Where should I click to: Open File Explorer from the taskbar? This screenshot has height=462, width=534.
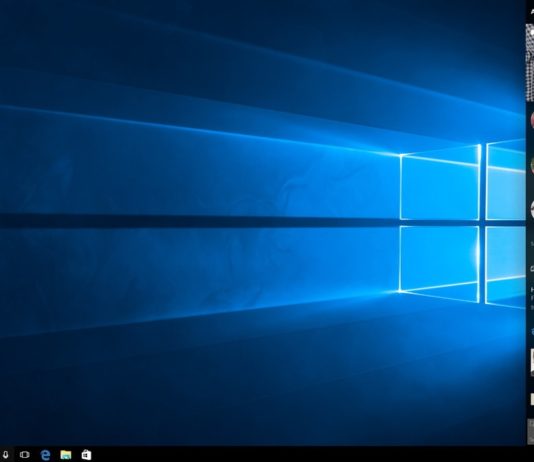[66, 455]
